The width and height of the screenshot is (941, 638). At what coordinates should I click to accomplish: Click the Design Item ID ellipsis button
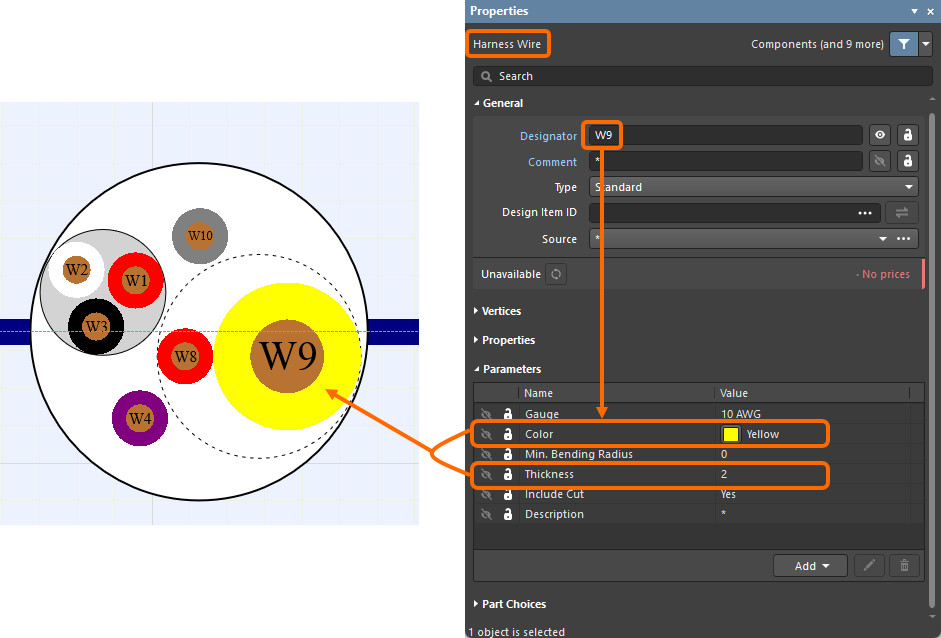click(865, 213)
